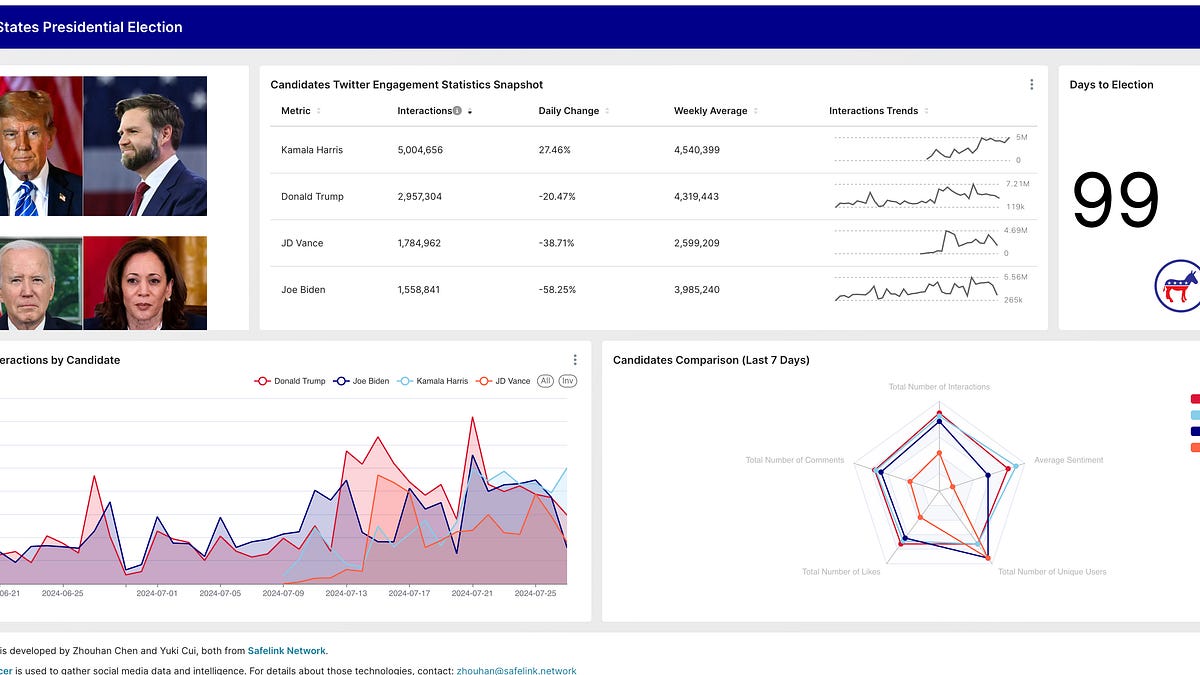Click the Days to Election card title
This screenshot has width=1200, height=675.
coord(1111,85)
